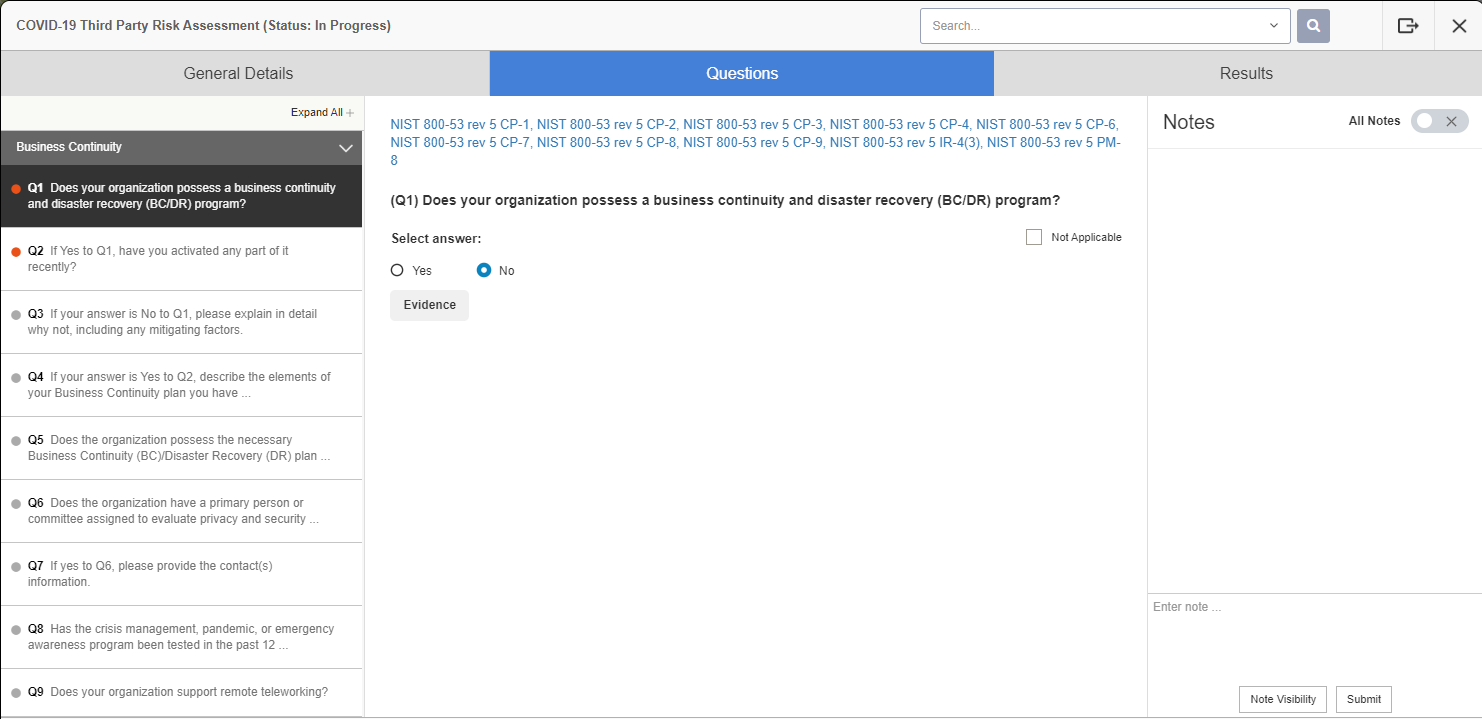Open the search box dropdown arrow
This screenshot has width=1482, height=719.
(x=1274, y=26)
